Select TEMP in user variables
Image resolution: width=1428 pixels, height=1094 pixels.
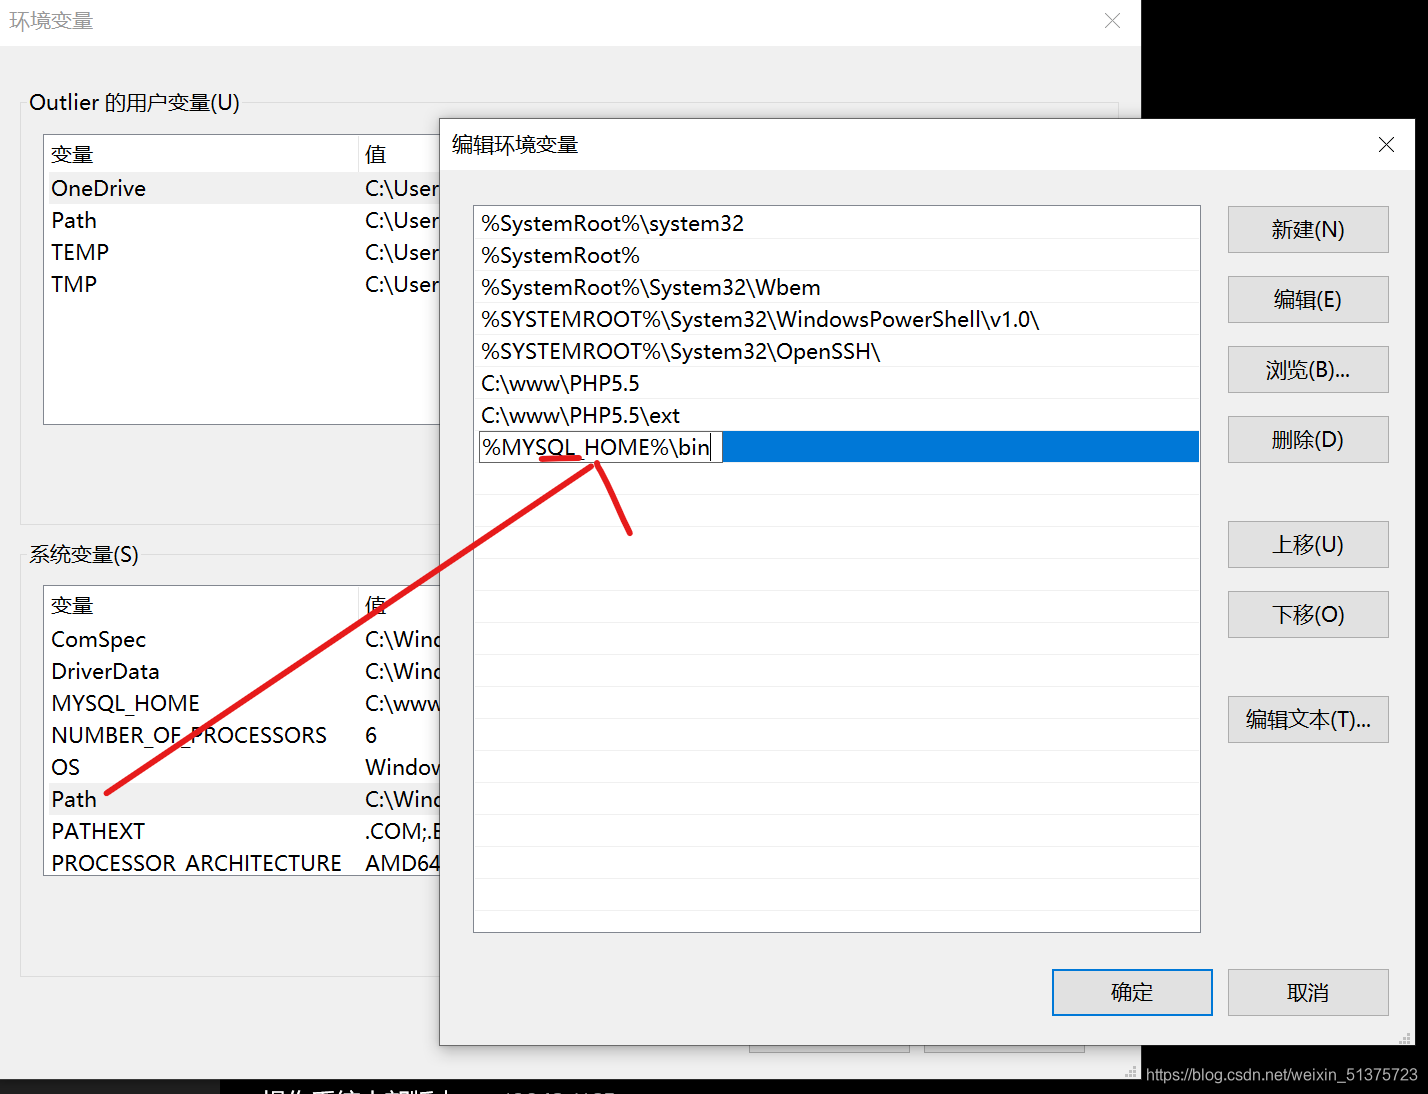244,252
